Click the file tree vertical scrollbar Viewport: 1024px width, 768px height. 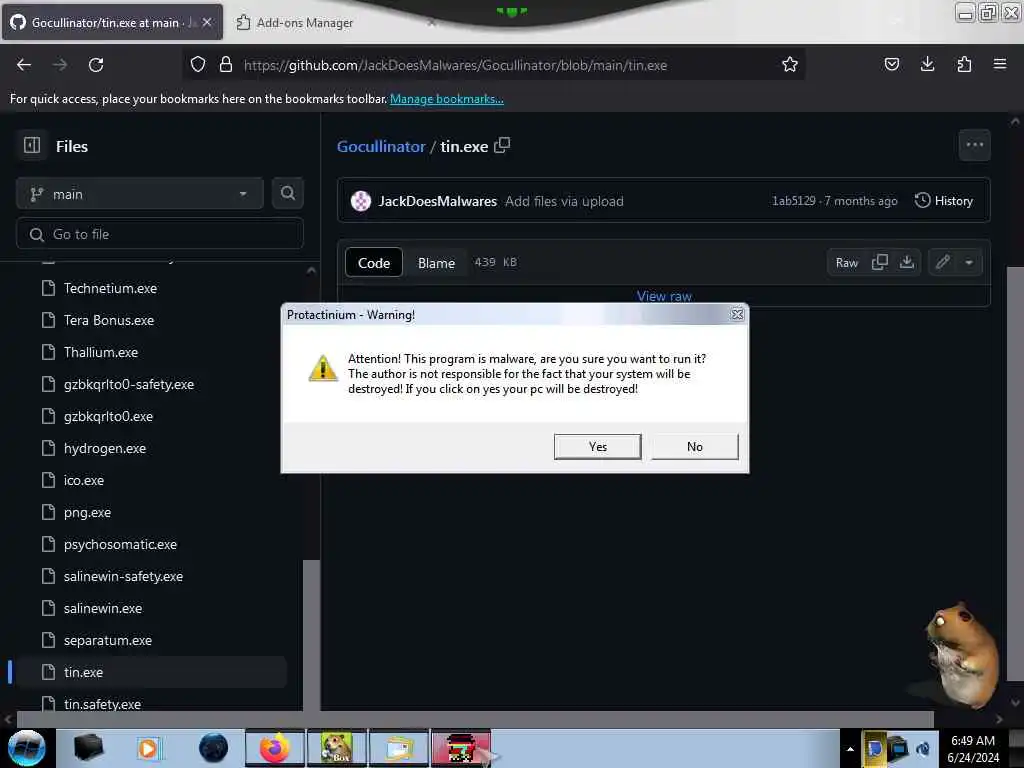point(312,635)
